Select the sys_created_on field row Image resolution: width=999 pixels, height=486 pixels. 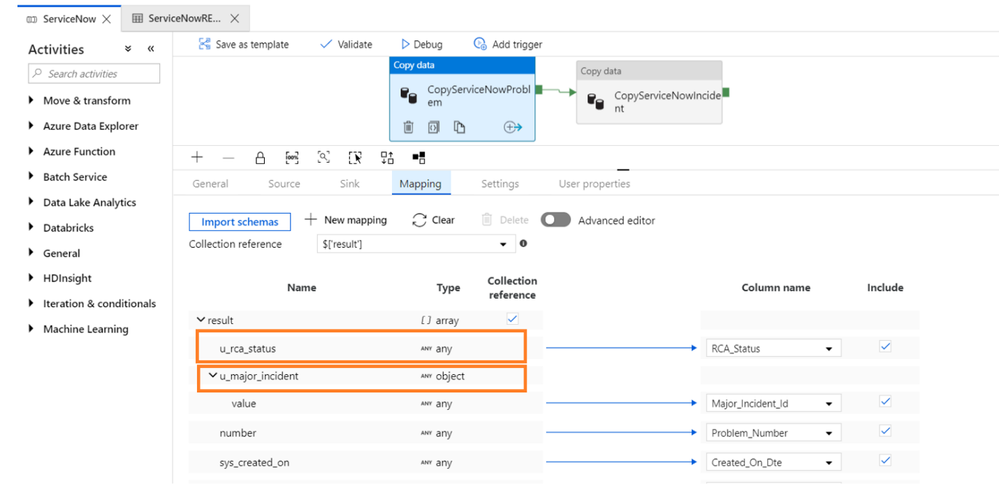click(366, 462)
